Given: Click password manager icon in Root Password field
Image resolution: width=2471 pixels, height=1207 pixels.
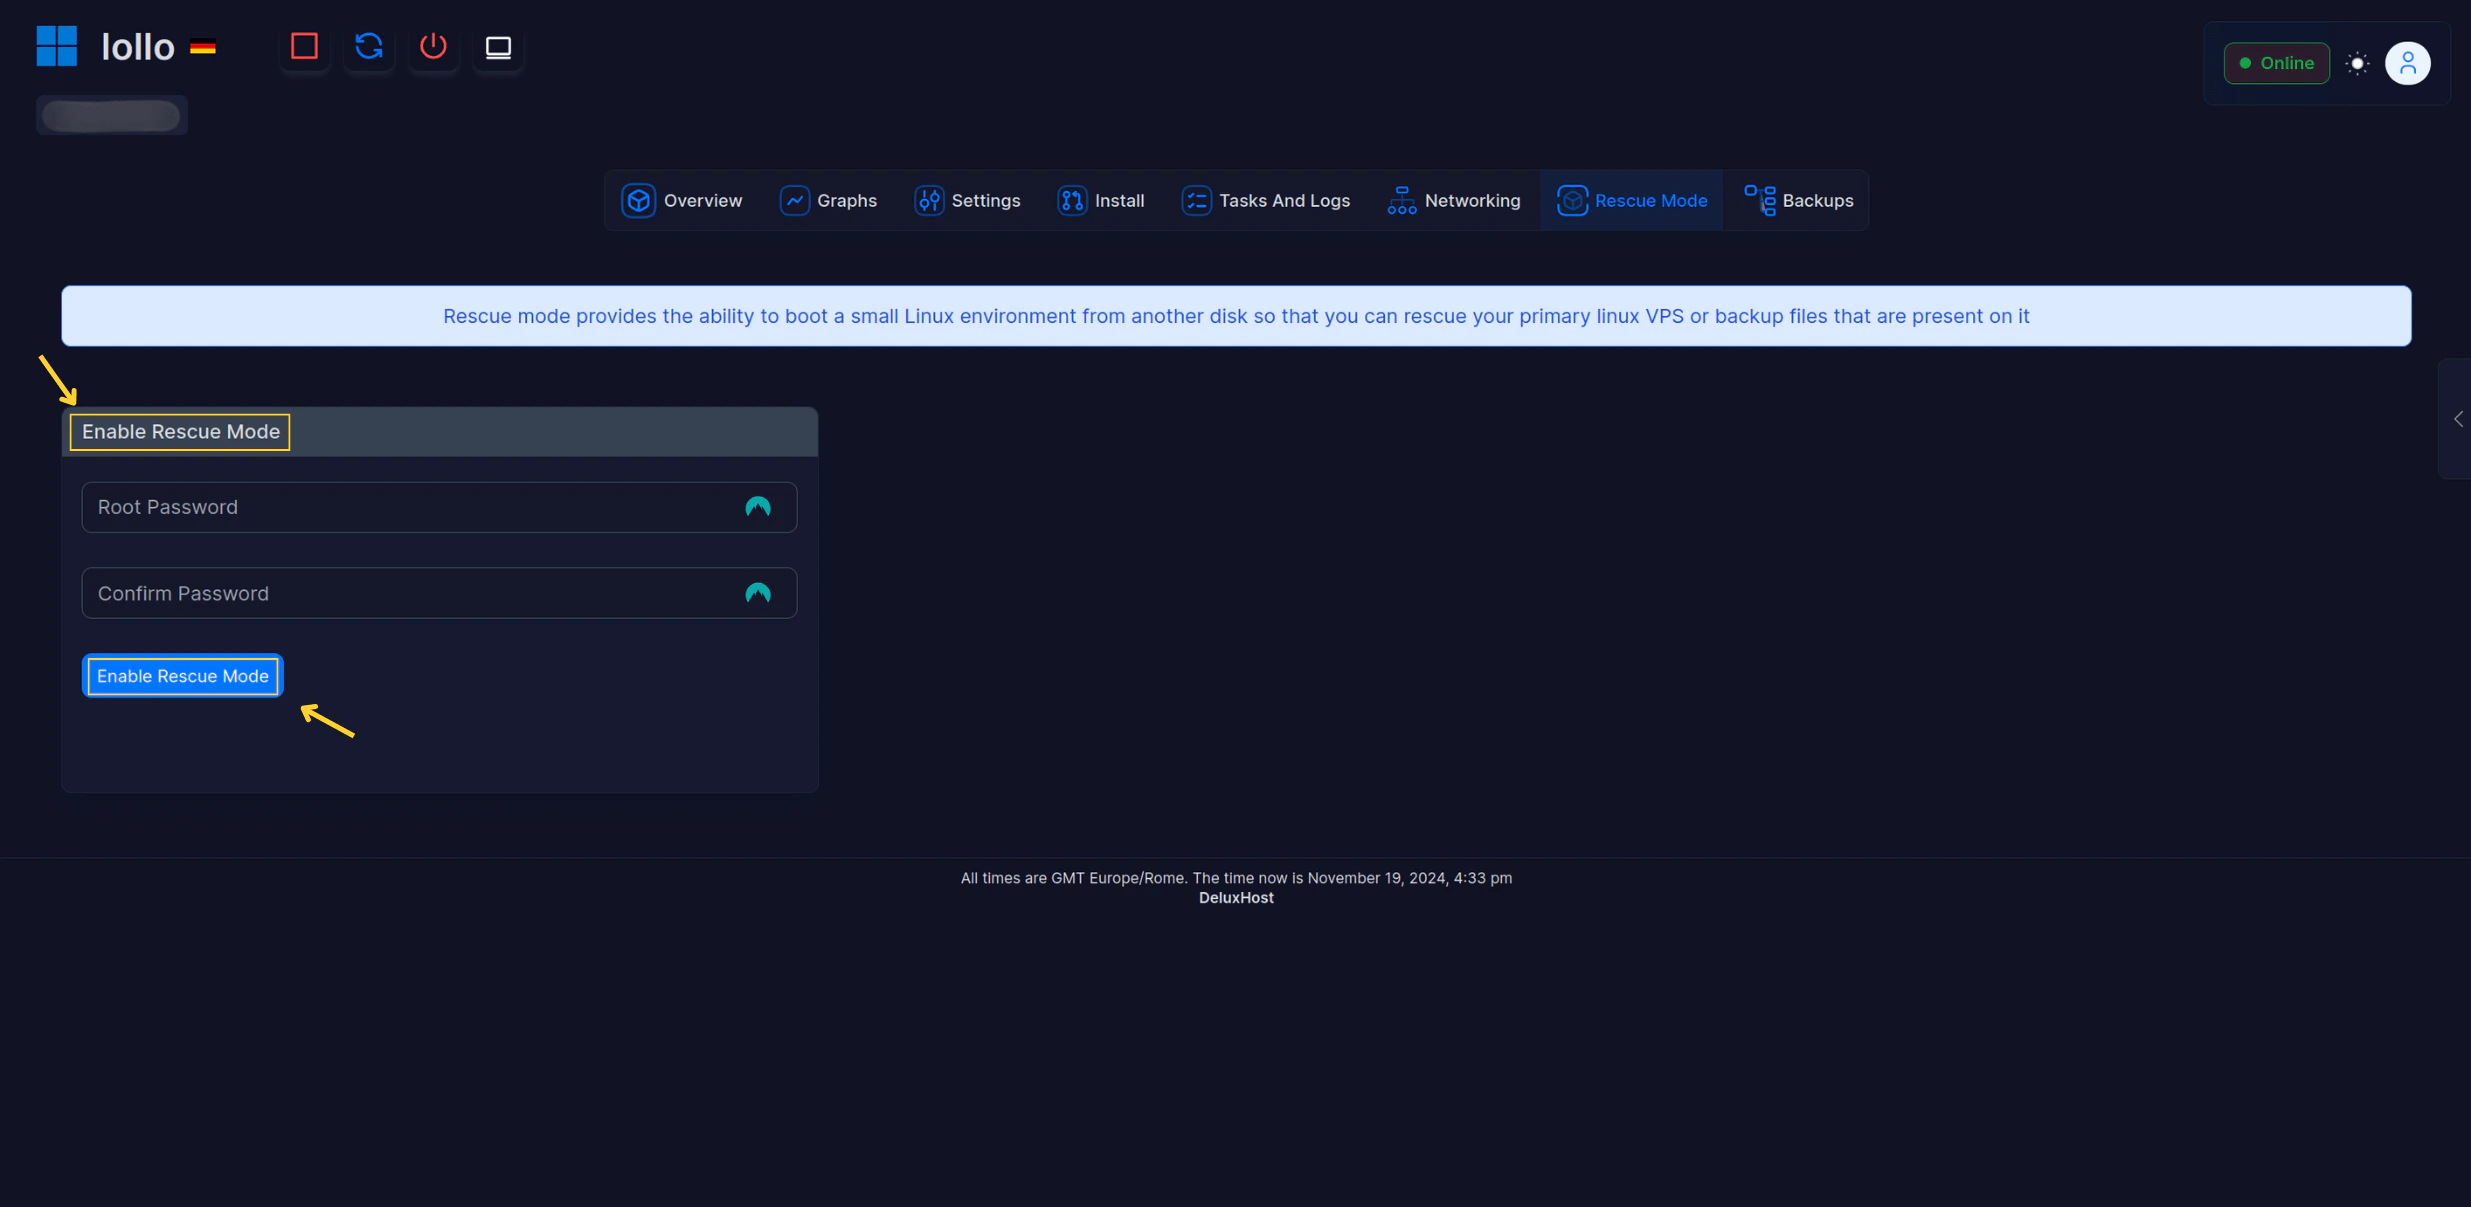Looking at the screenshot, I should 758,507.
